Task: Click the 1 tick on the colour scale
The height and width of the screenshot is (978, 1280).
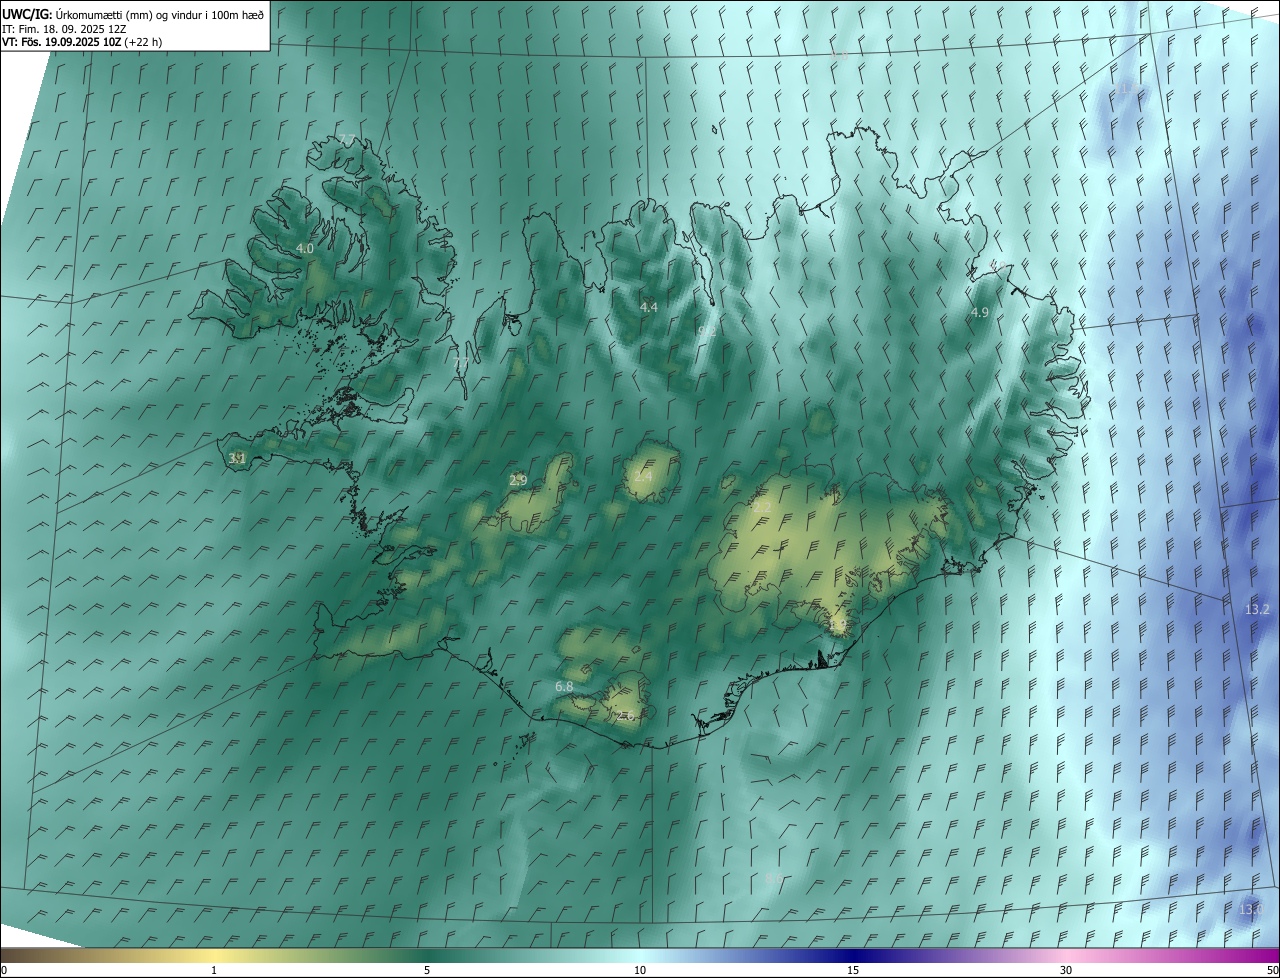Action: [214, 970]
